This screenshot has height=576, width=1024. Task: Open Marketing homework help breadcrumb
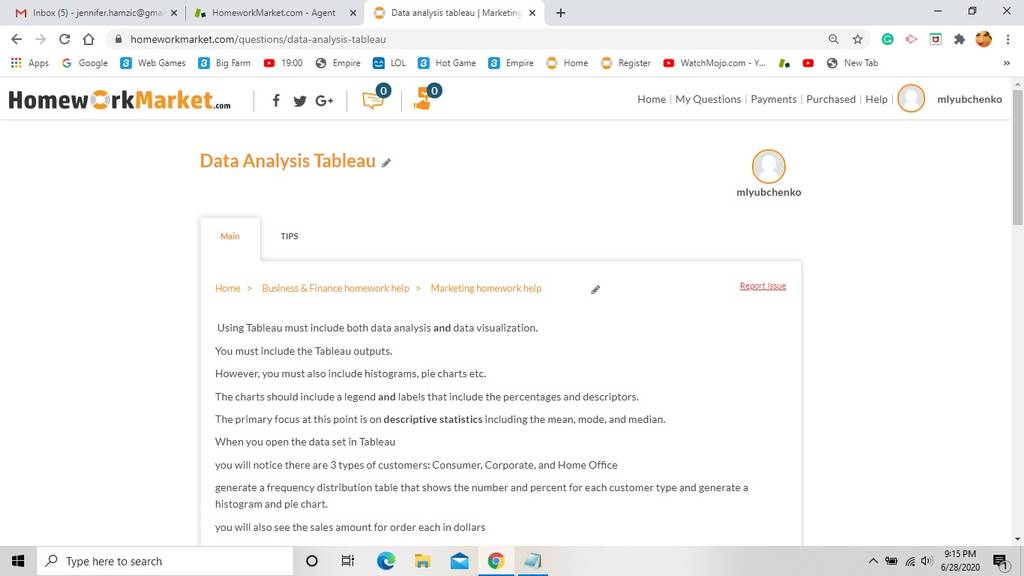(486, 288)
